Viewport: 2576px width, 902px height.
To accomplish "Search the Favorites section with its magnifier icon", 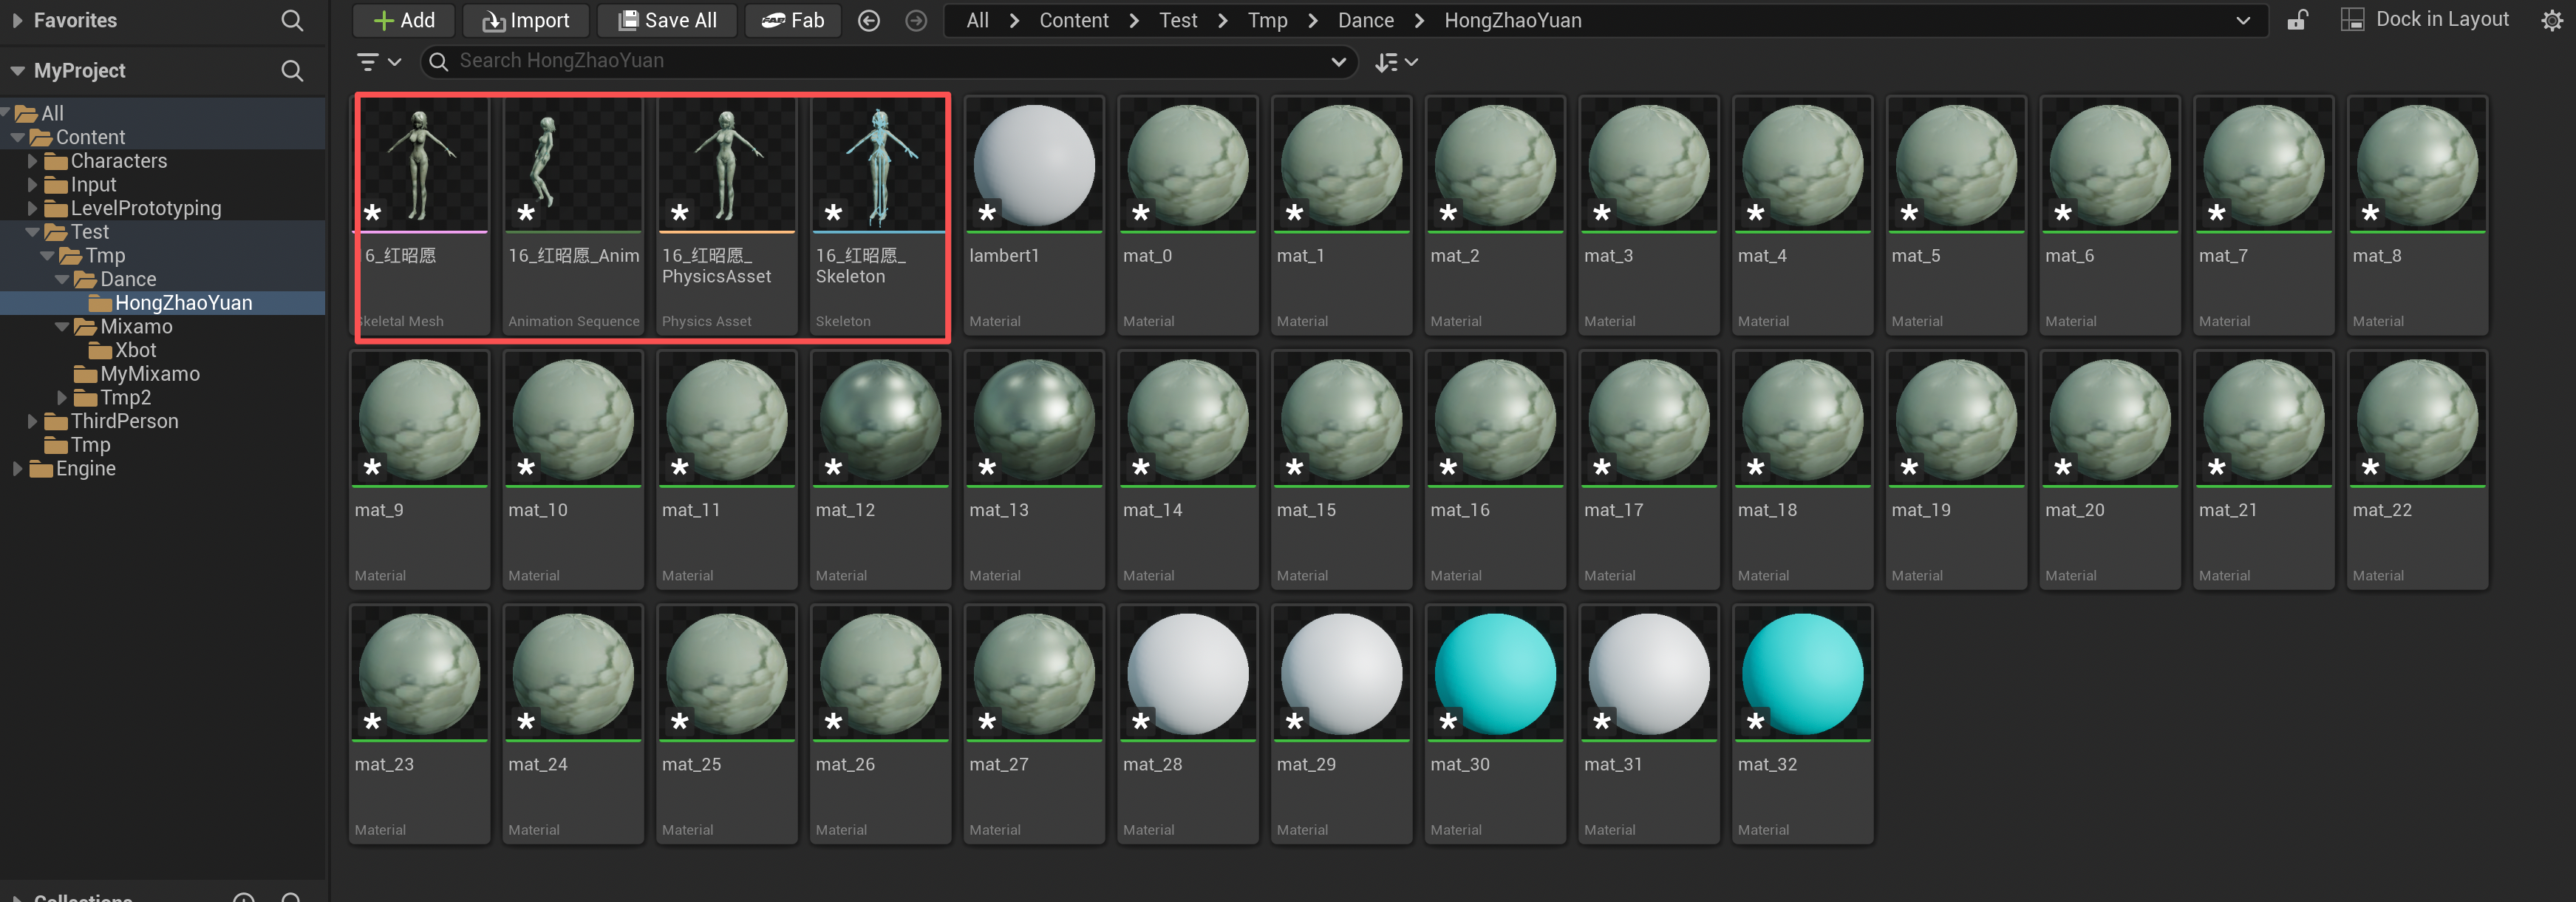I will coord(291,20).
